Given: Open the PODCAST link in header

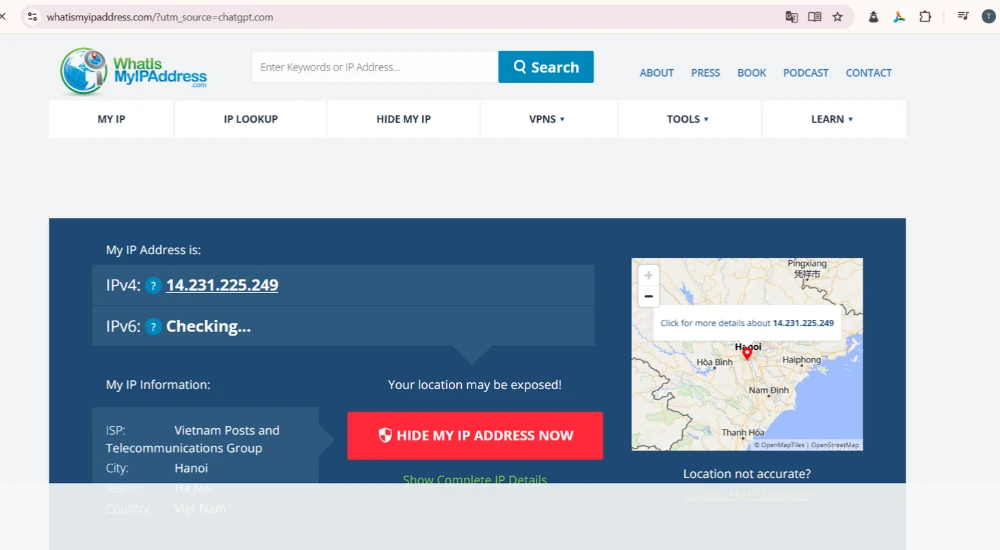Looking at the screenshot, I should [x=805, y=73].
